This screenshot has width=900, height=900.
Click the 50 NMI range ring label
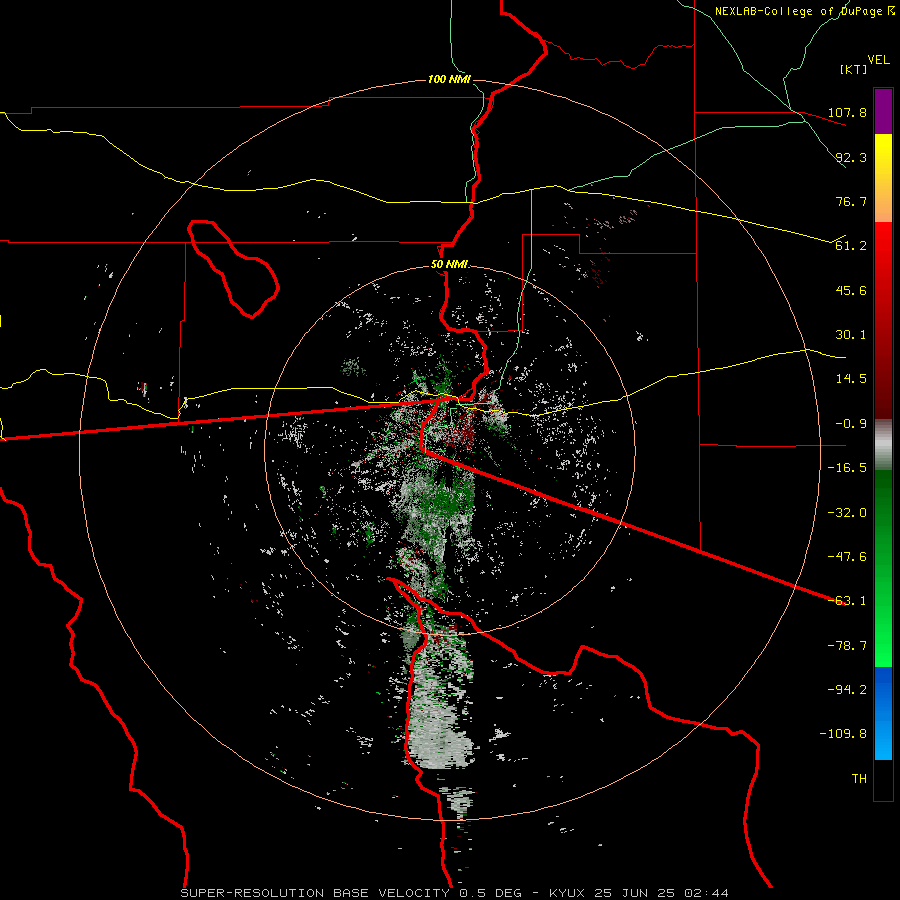coord(449,265)
